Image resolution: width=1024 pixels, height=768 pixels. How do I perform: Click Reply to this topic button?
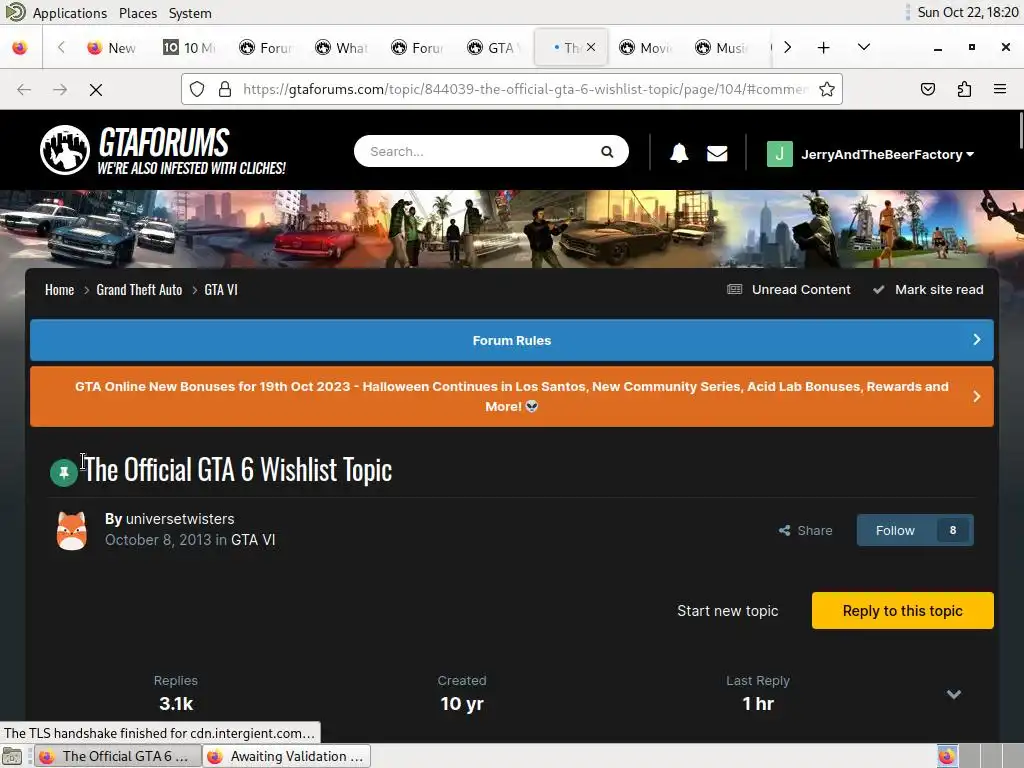click(903, 611)
